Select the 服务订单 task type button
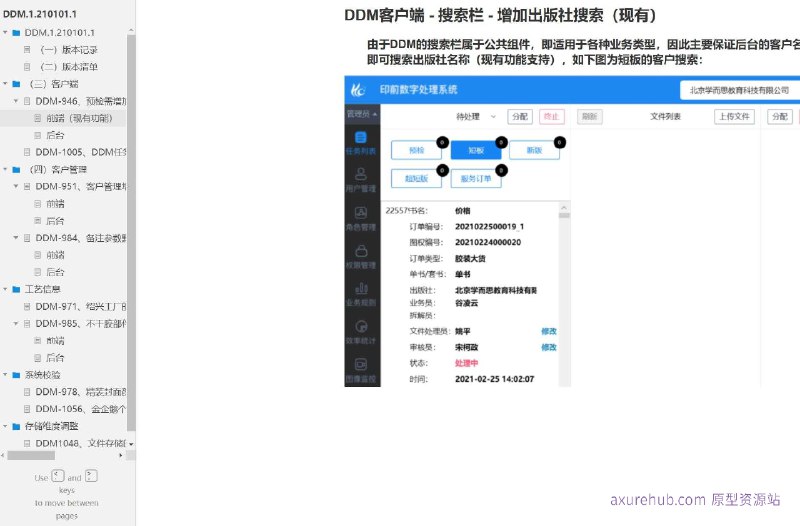The height and width of the screenshot is (526, 800). [x=476, y=179]
